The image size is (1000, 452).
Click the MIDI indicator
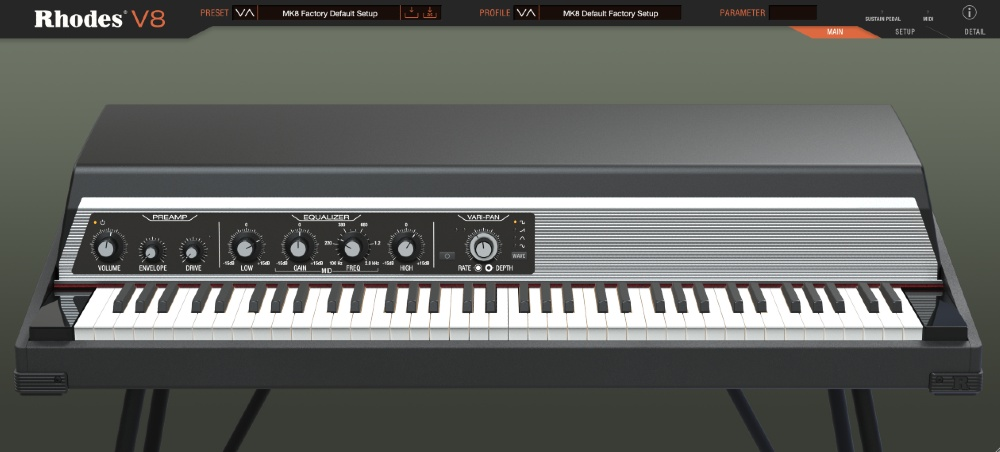(928, 19)
